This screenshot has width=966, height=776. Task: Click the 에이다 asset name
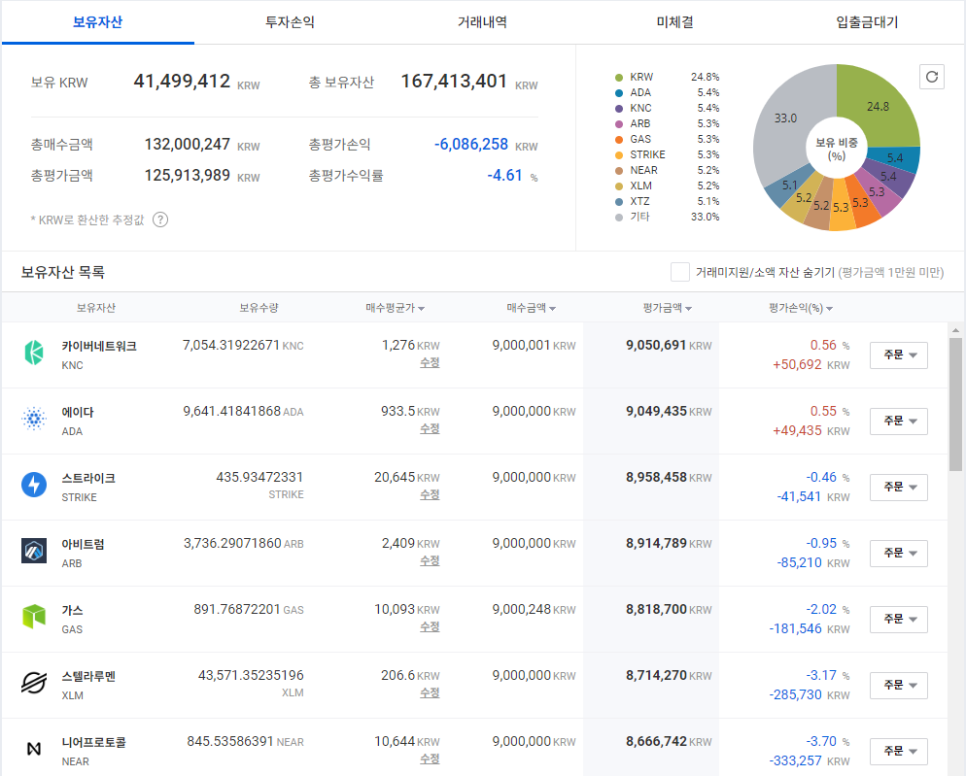[78, 412]
